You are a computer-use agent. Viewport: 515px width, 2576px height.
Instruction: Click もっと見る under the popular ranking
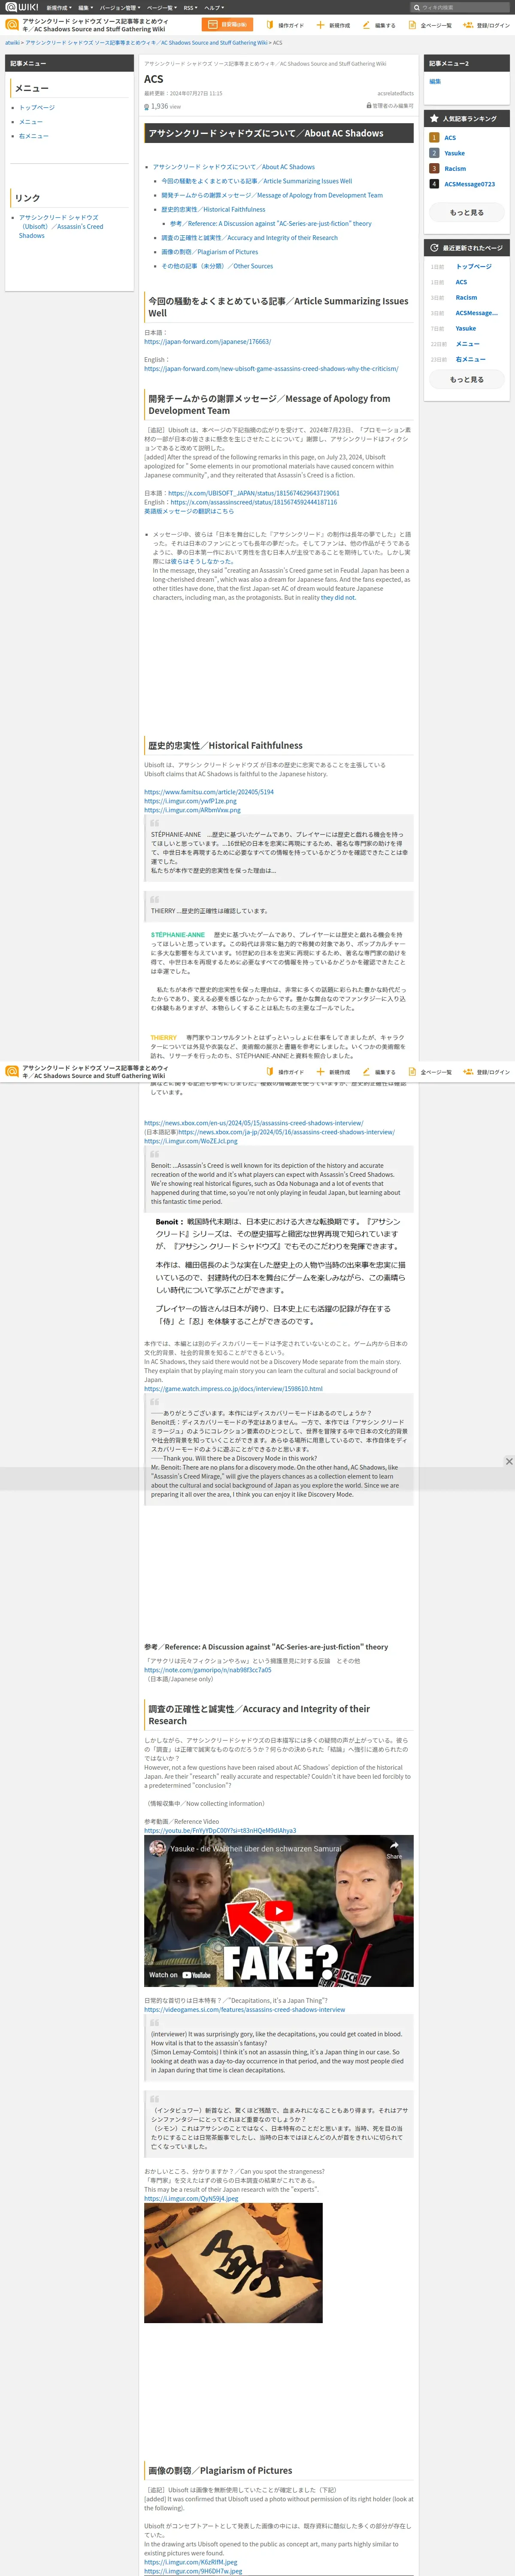click(466, 212)
